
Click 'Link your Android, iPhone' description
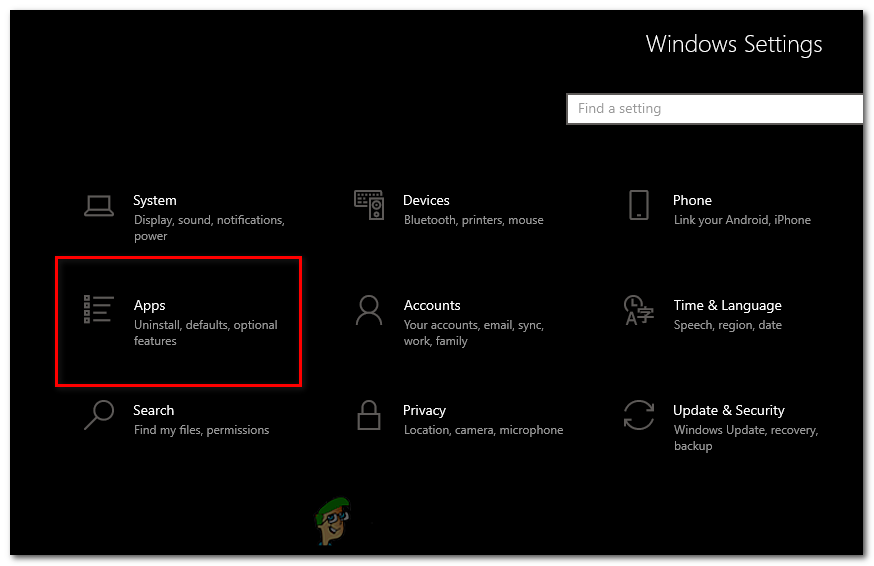point(742,220)
